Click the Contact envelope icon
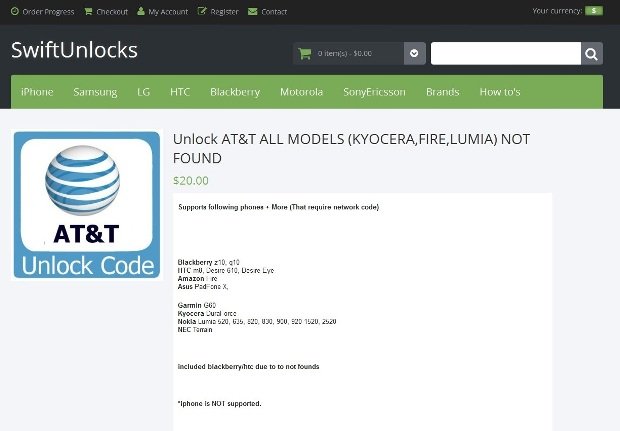 click(x=252, y=11)
